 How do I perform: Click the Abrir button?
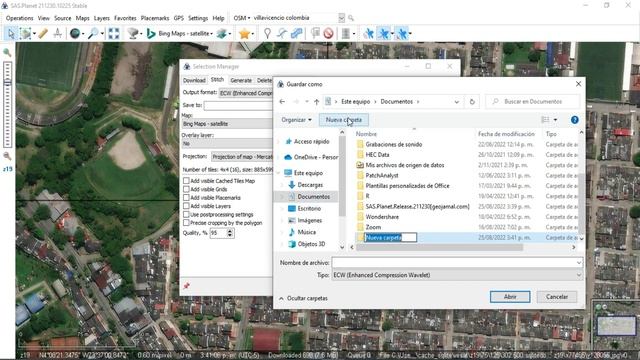[x=510, y=297]
